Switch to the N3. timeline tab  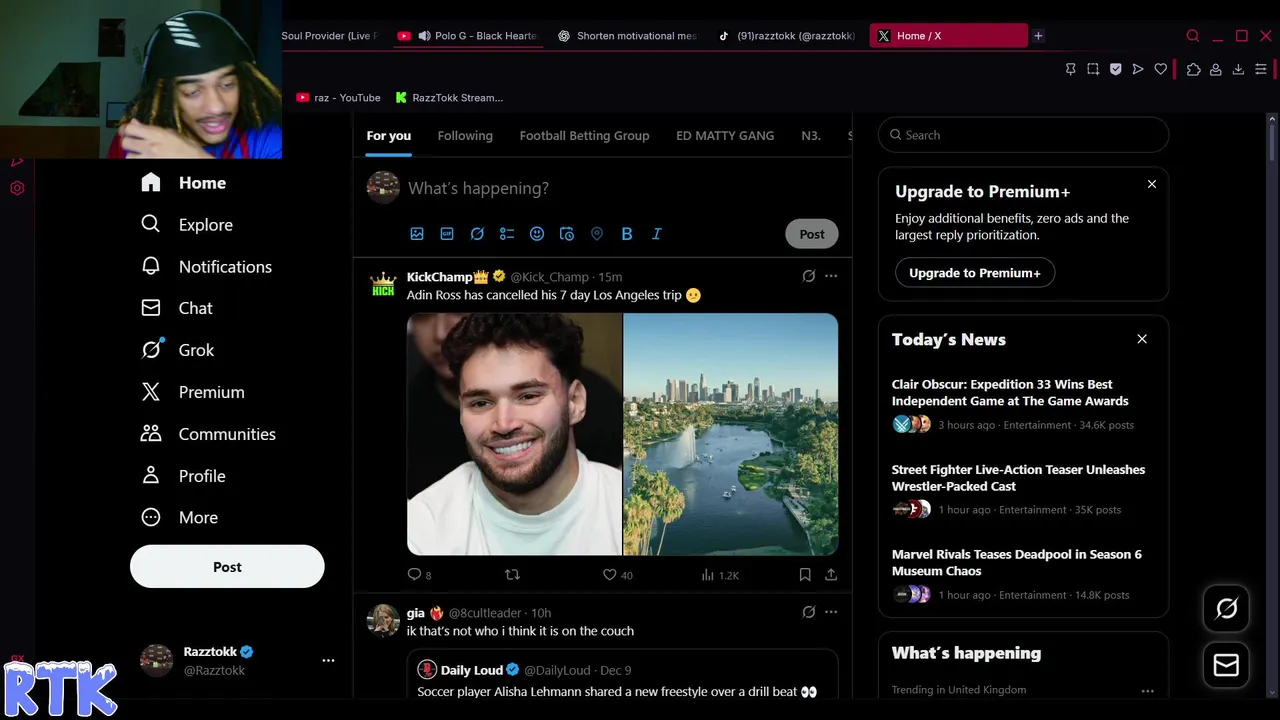[811, 136]
